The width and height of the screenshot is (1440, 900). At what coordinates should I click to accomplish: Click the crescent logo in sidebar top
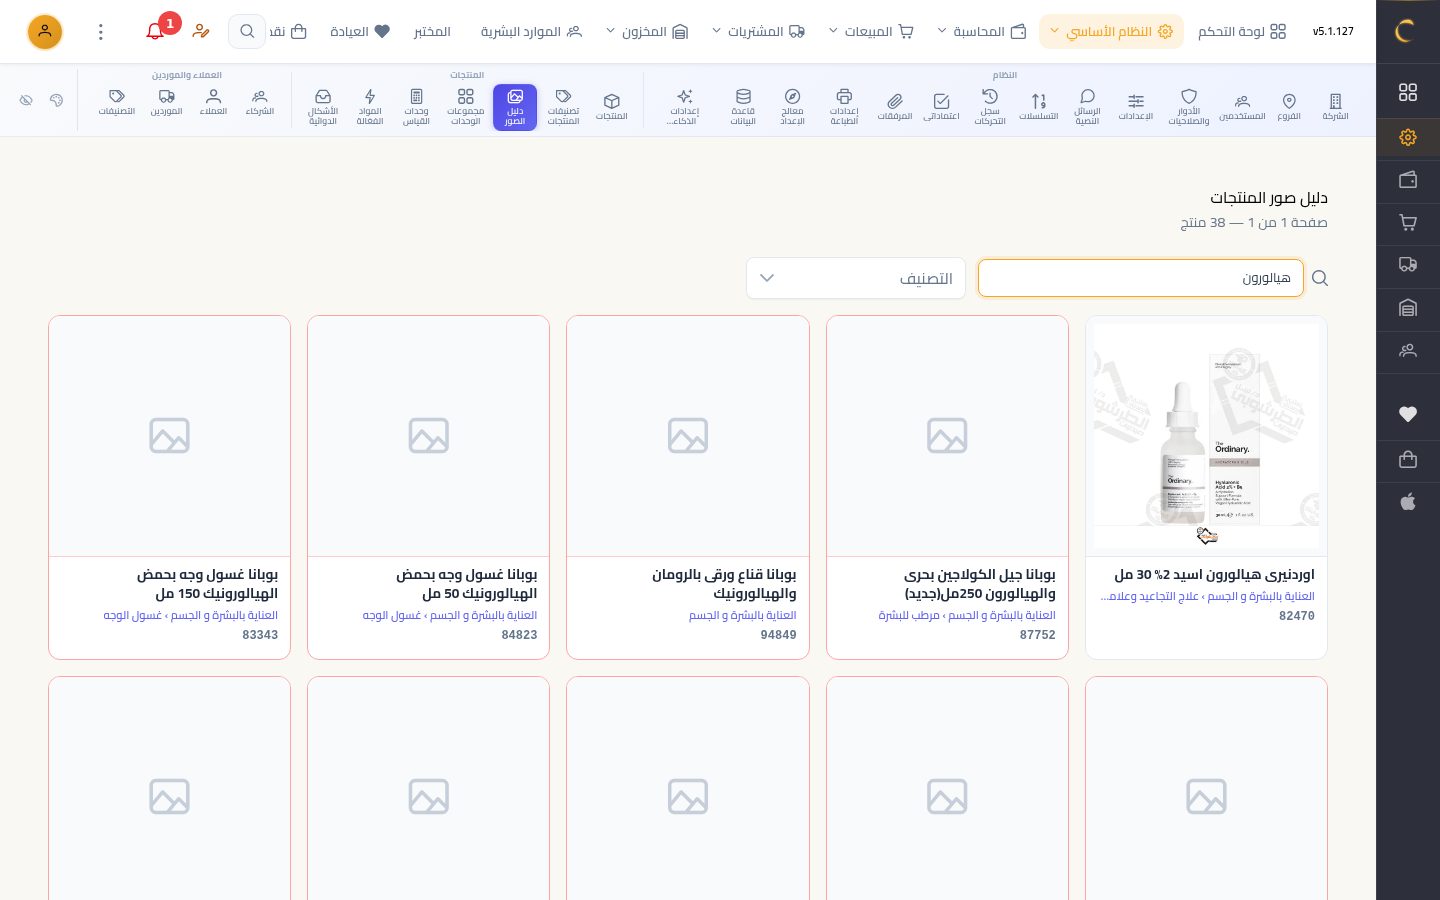coord(1405,32)
